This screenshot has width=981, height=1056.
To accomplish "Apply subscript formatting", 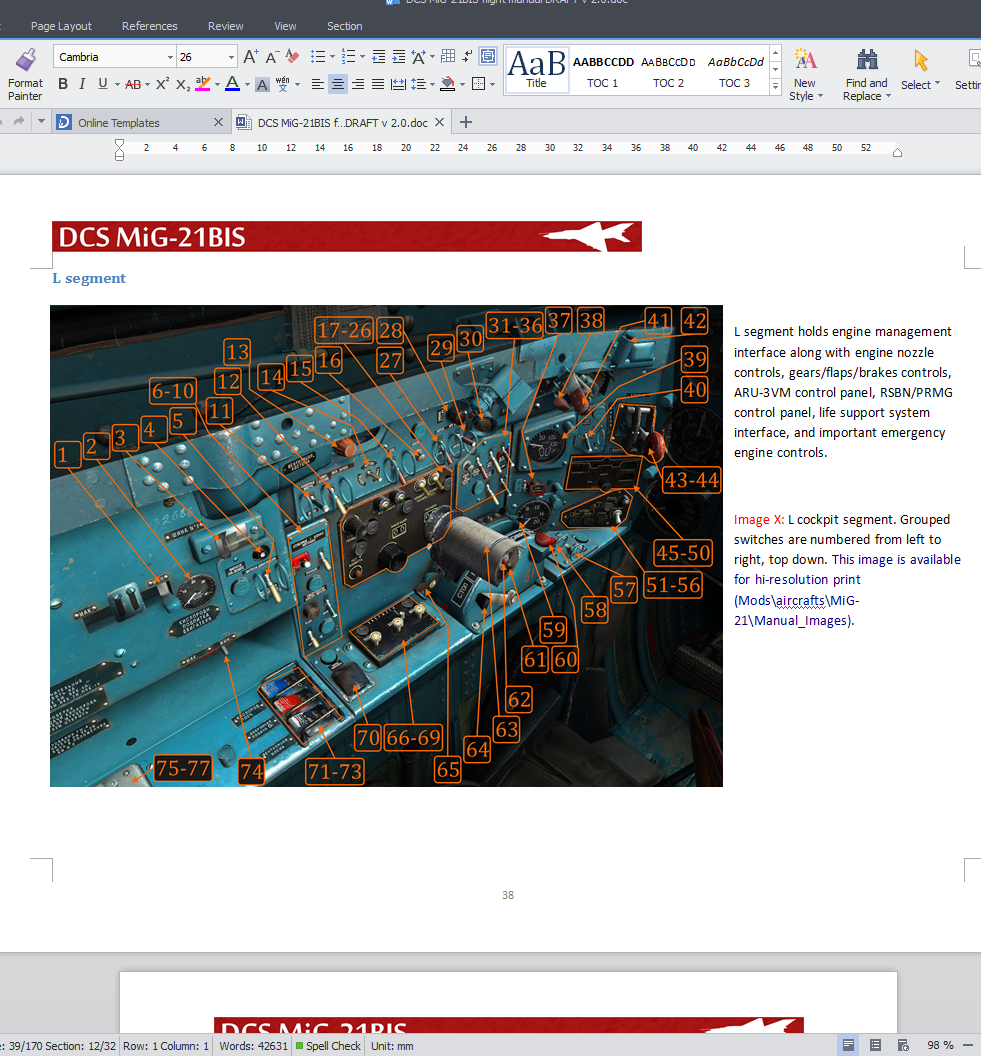I will pos(182,84).
